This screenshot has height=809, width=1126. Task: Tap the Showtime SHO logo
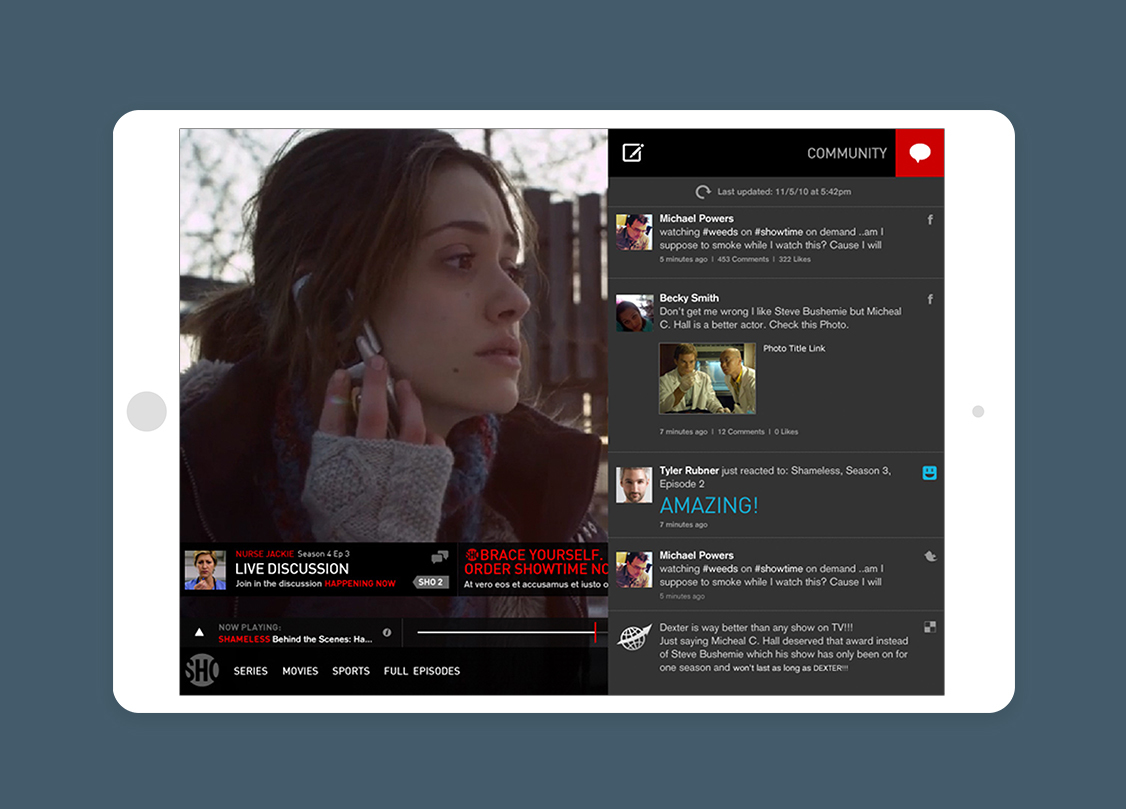click(201, 671)
